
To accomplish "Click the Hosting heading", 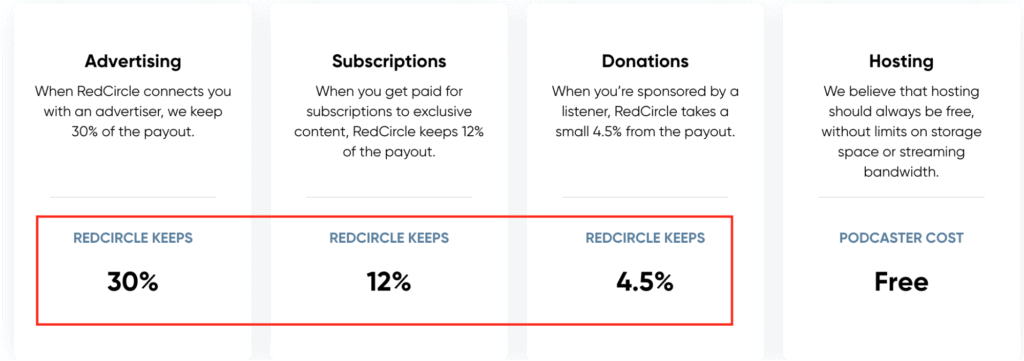I will [901, 62].
